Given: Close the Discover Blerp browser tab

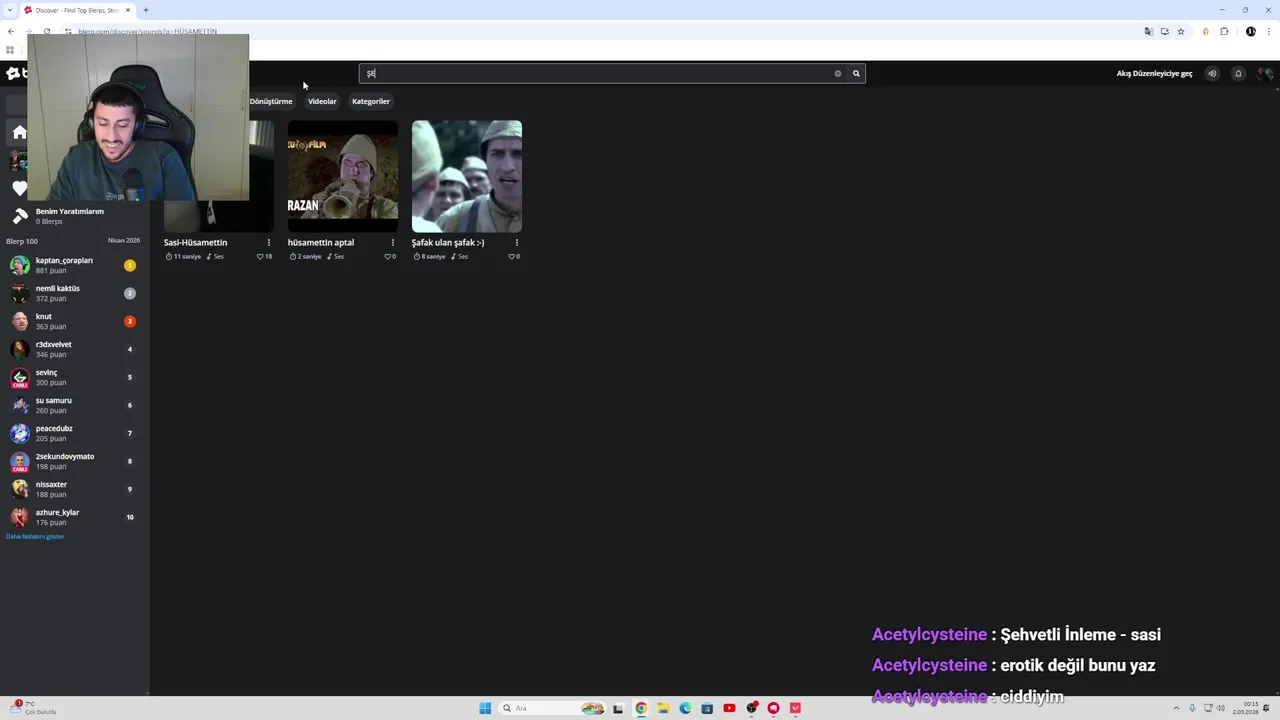Looking at the screenshot, I should [x=128, y=10].
